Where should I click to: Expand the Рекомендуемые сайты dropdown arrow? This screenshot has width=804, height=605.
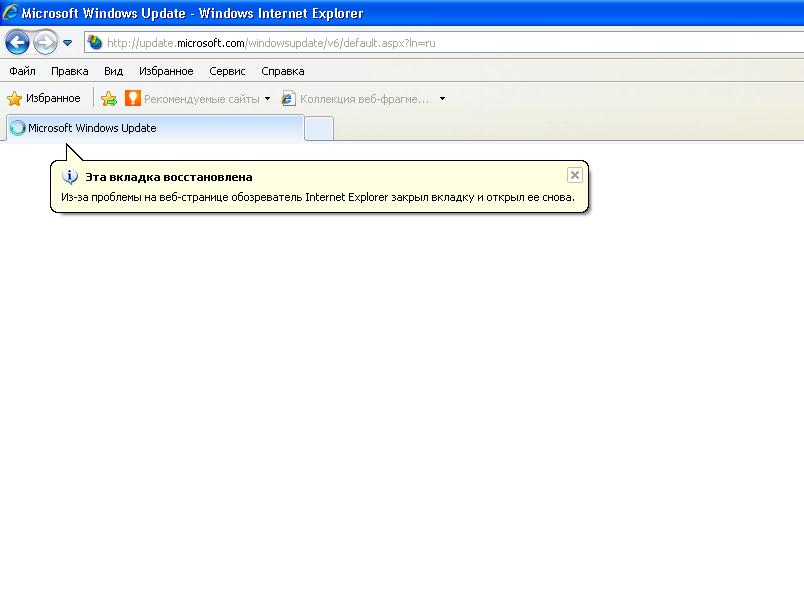(267, 98)
